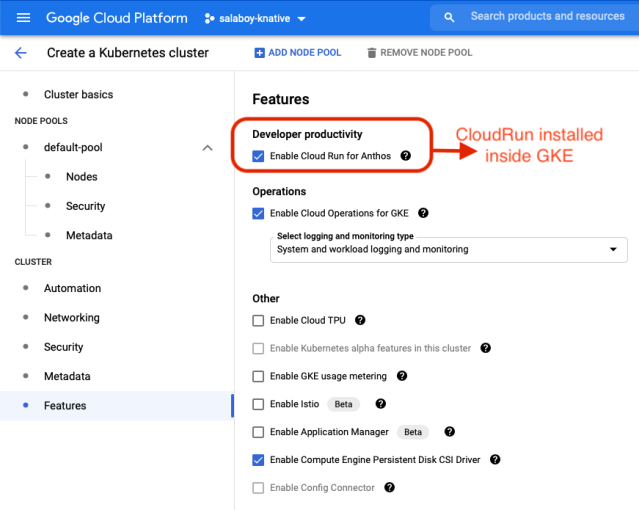Open the salaboy-knative project selector
This screenshot has width=639, height=510.
(255, 18)
